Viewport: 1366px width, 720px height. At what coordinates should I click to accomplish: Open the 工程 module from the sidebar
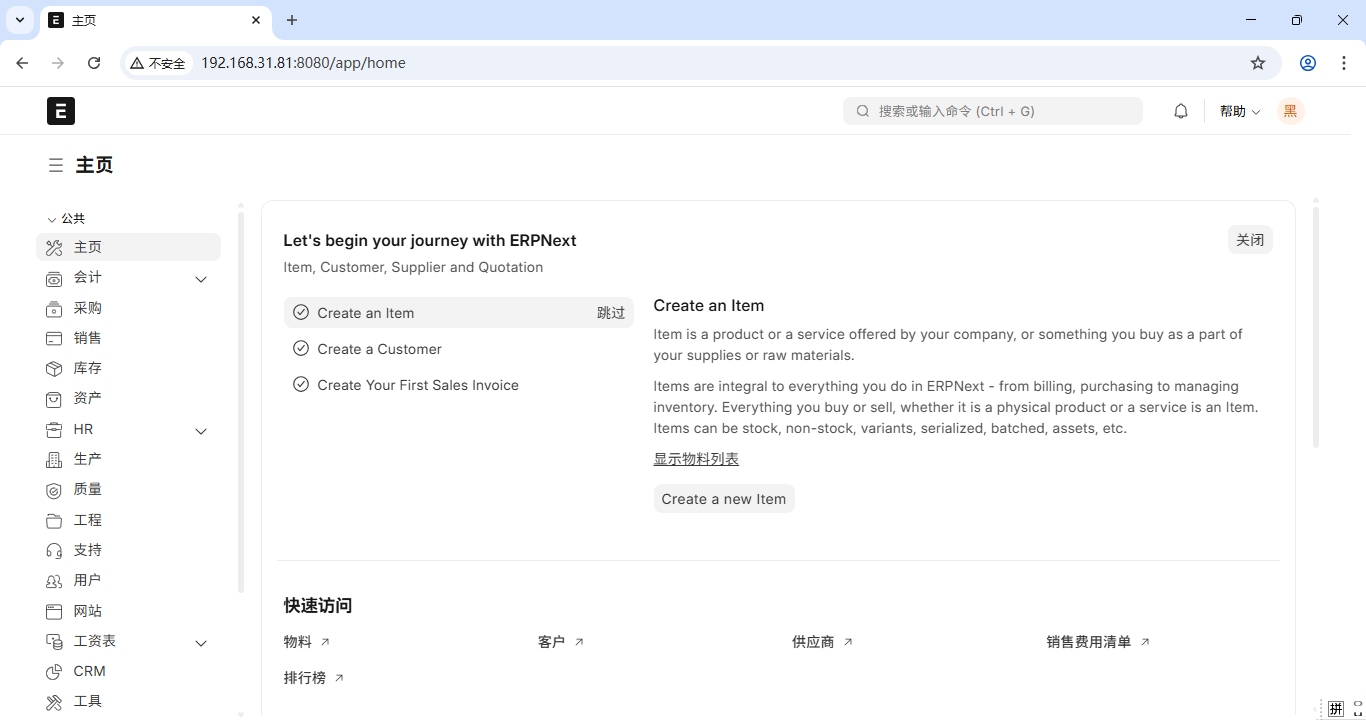(128, 520)
